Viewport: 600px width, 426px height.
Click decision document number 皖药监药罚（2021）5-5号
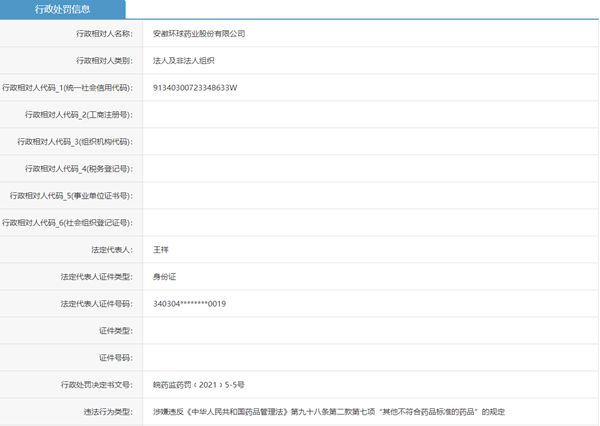pos(198,384)
